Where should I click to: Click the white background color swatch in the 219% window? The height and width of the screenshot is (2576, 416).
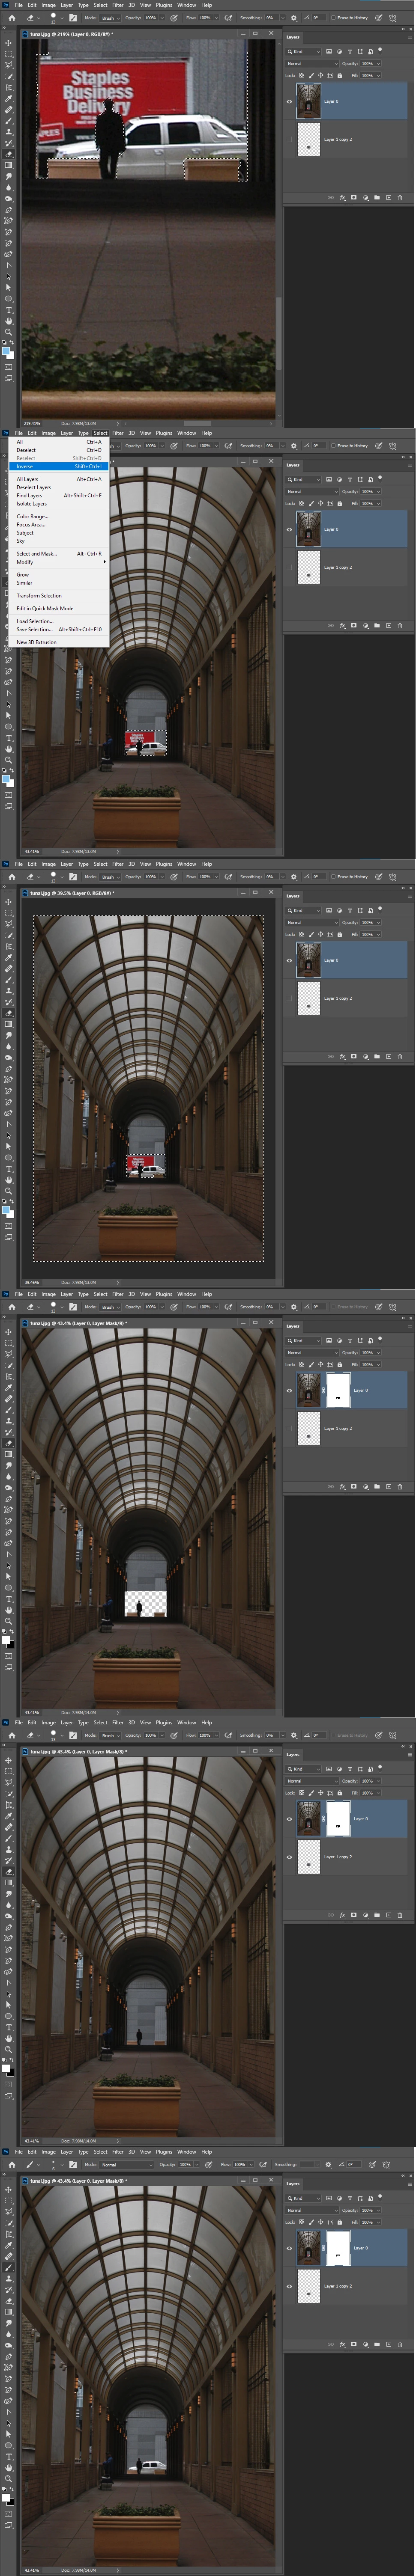tap(12, 357)
